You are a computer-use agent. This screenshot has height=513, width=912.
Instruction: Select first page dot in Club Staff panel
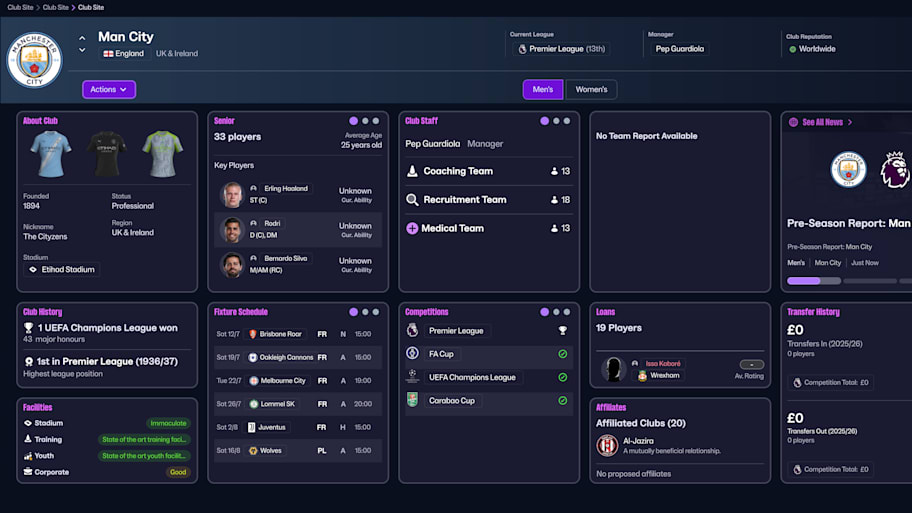click(x=544, y=121)
